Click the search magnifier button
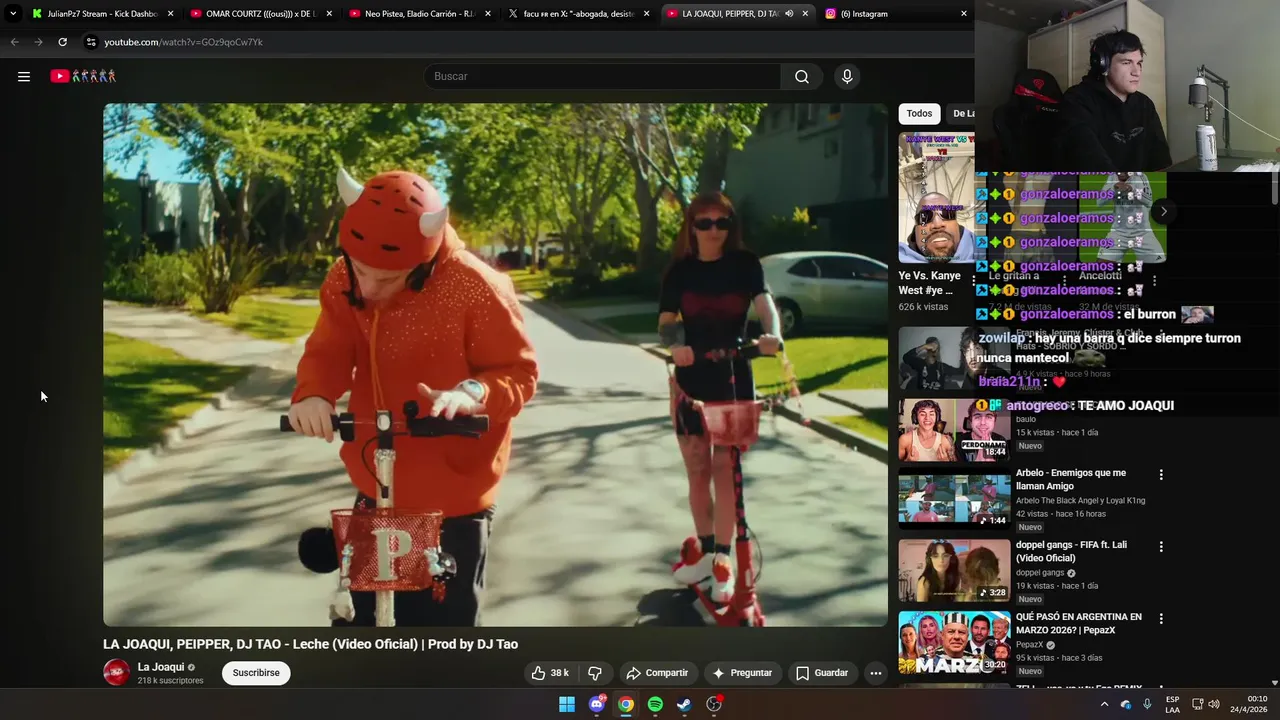This screenshot has width=1280, height=720. [x=802, y=77]
